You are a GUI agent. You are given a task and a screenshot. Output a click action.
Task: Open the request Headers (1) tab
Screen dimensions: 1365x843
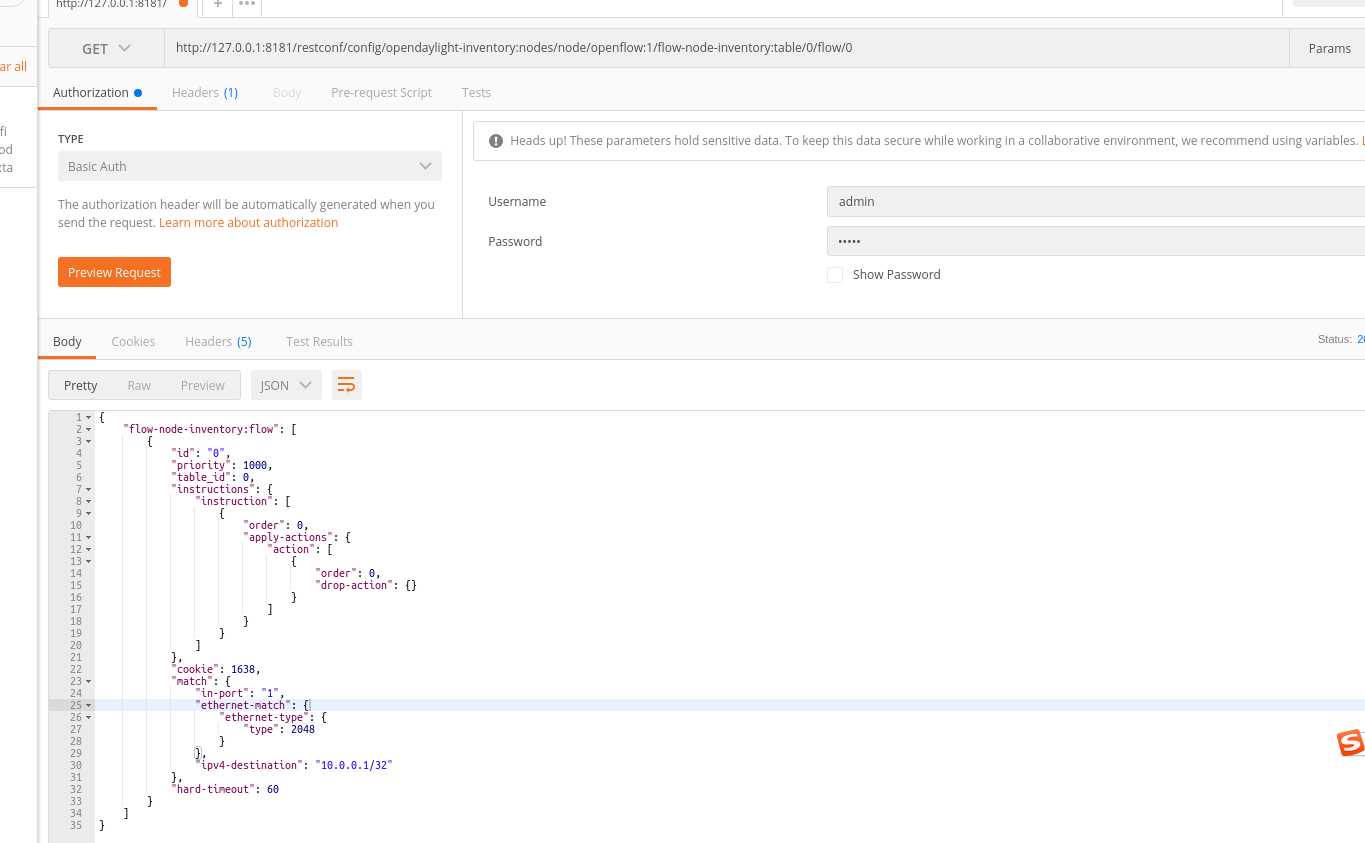[x=205, y=92]
